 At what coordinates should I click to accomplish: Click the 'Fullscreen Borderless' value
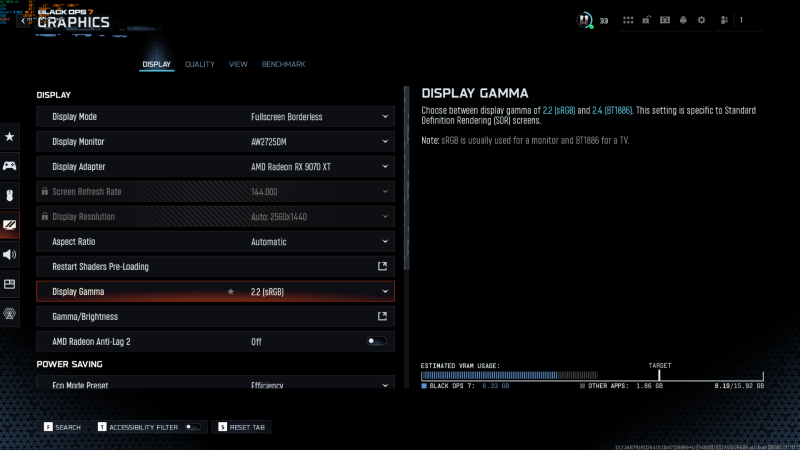click(x=287, y=117)
